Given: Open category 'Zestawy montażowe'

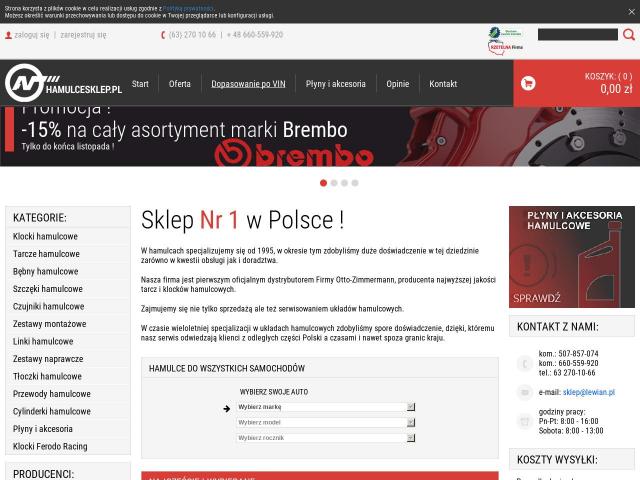Looking at the screenshot, I should [49, 324].
